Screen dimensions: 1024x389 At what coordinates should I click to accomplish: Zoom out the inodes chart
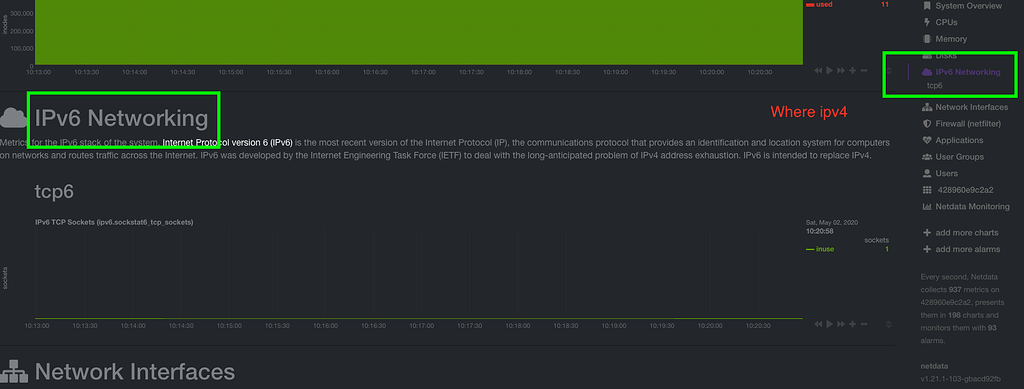coord(864,70)
